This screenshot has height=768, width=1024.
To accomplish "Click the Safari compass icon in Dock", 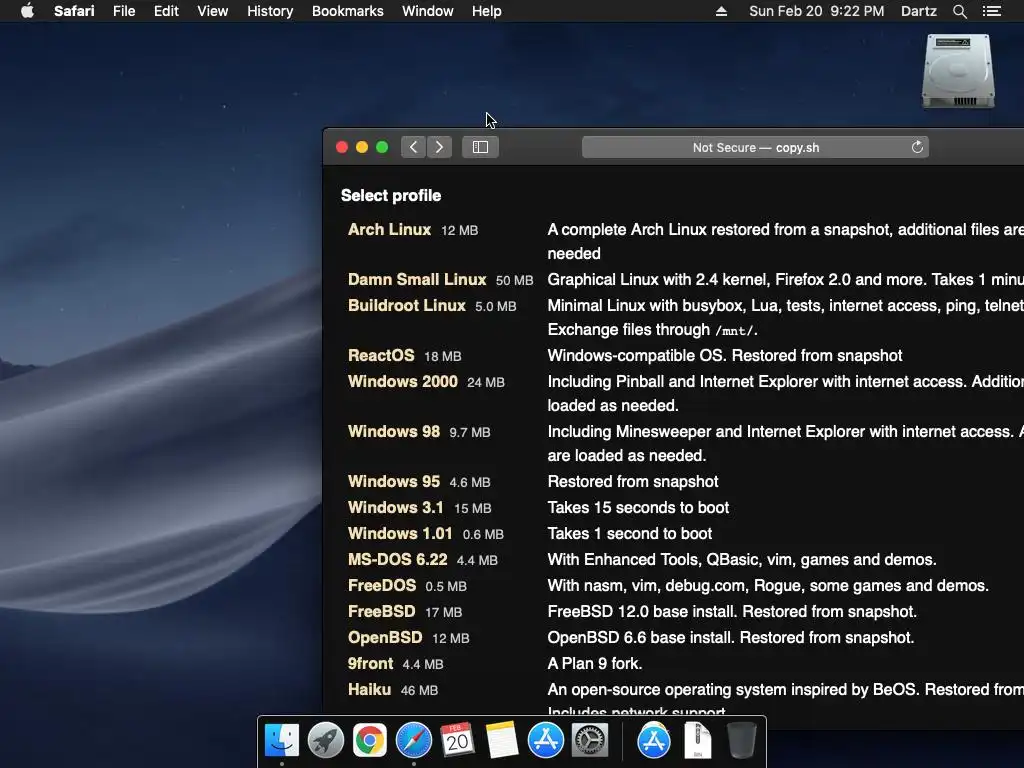I will (413, 740).
